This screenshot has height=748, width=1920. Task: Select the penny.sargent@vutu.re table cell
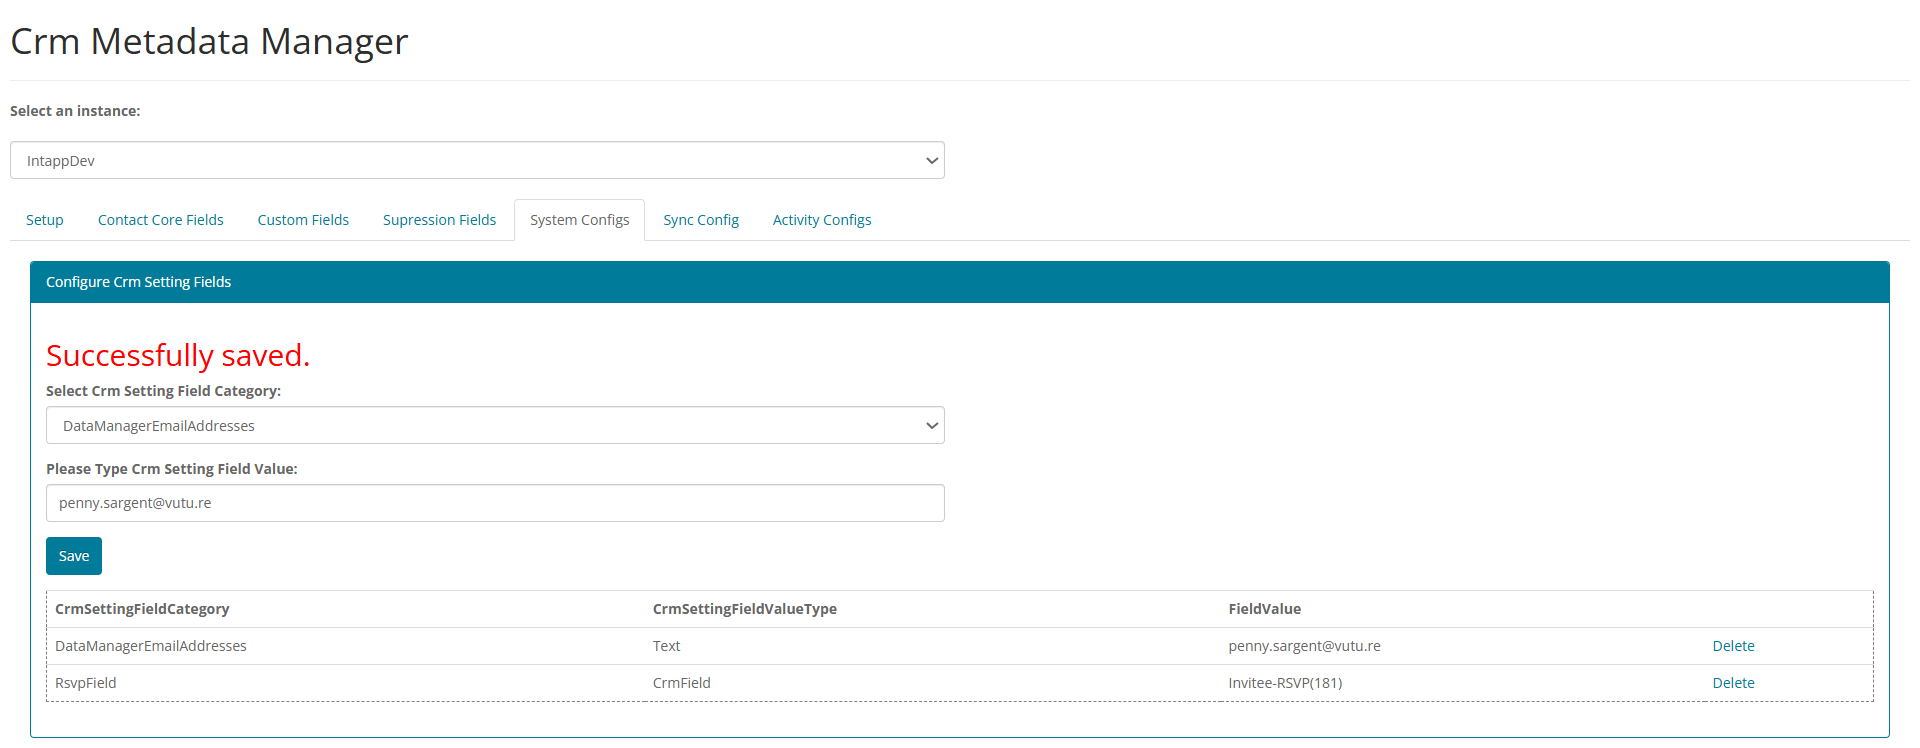pos(1304,646)
